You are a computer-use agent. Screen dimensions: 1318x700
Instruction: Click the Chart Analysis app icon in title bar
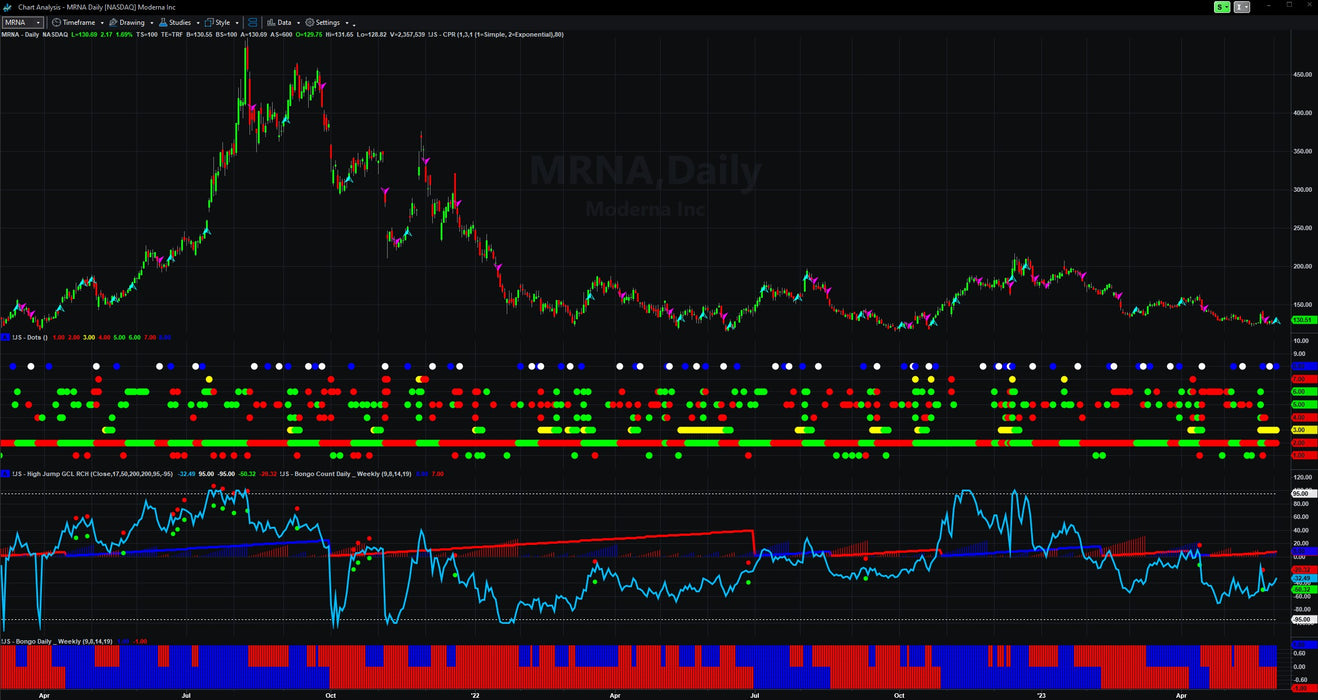7,7
